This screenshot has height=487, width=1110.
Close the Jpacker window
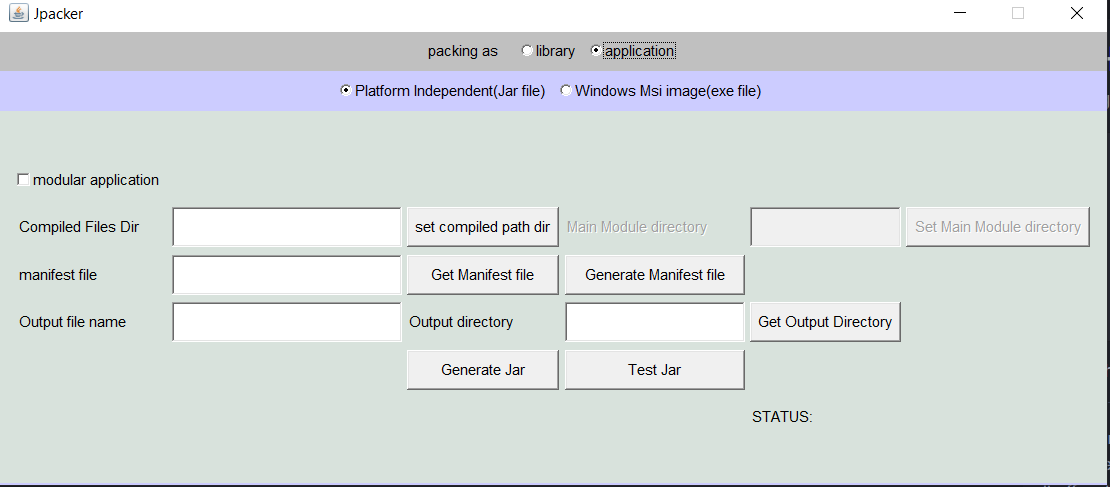click(x=1077, y=13)
